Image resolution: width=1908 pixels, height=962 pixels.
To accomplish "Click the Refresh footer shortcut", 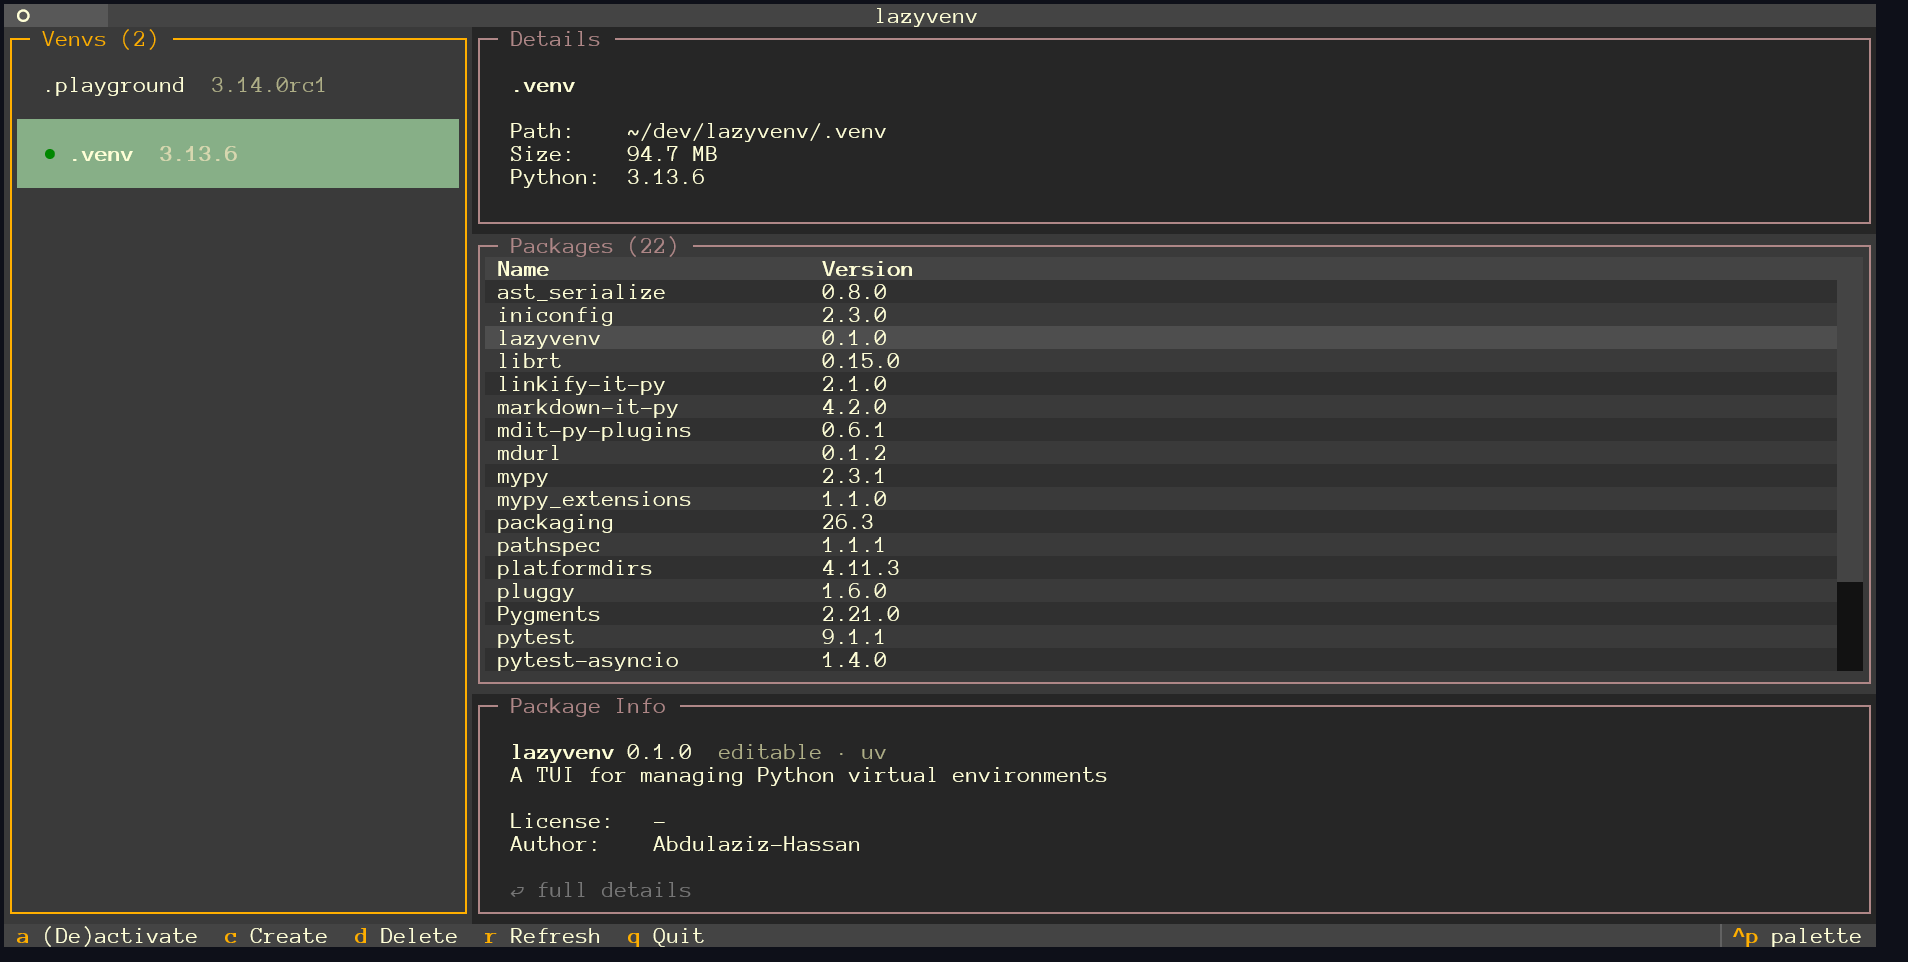I will tap(542, 936).
